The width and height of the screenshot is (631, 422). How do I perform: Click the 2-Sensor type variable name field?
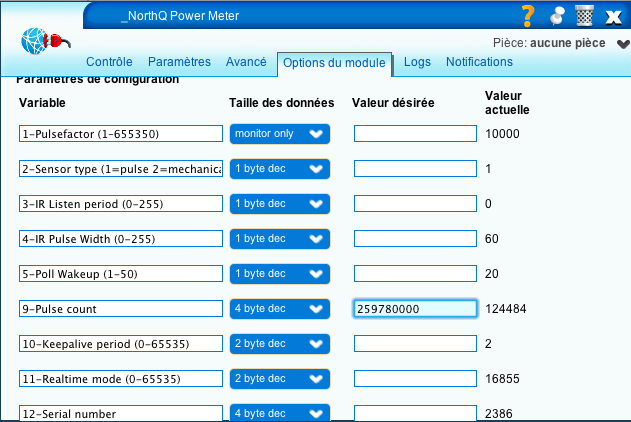click(x=121, y=169)
